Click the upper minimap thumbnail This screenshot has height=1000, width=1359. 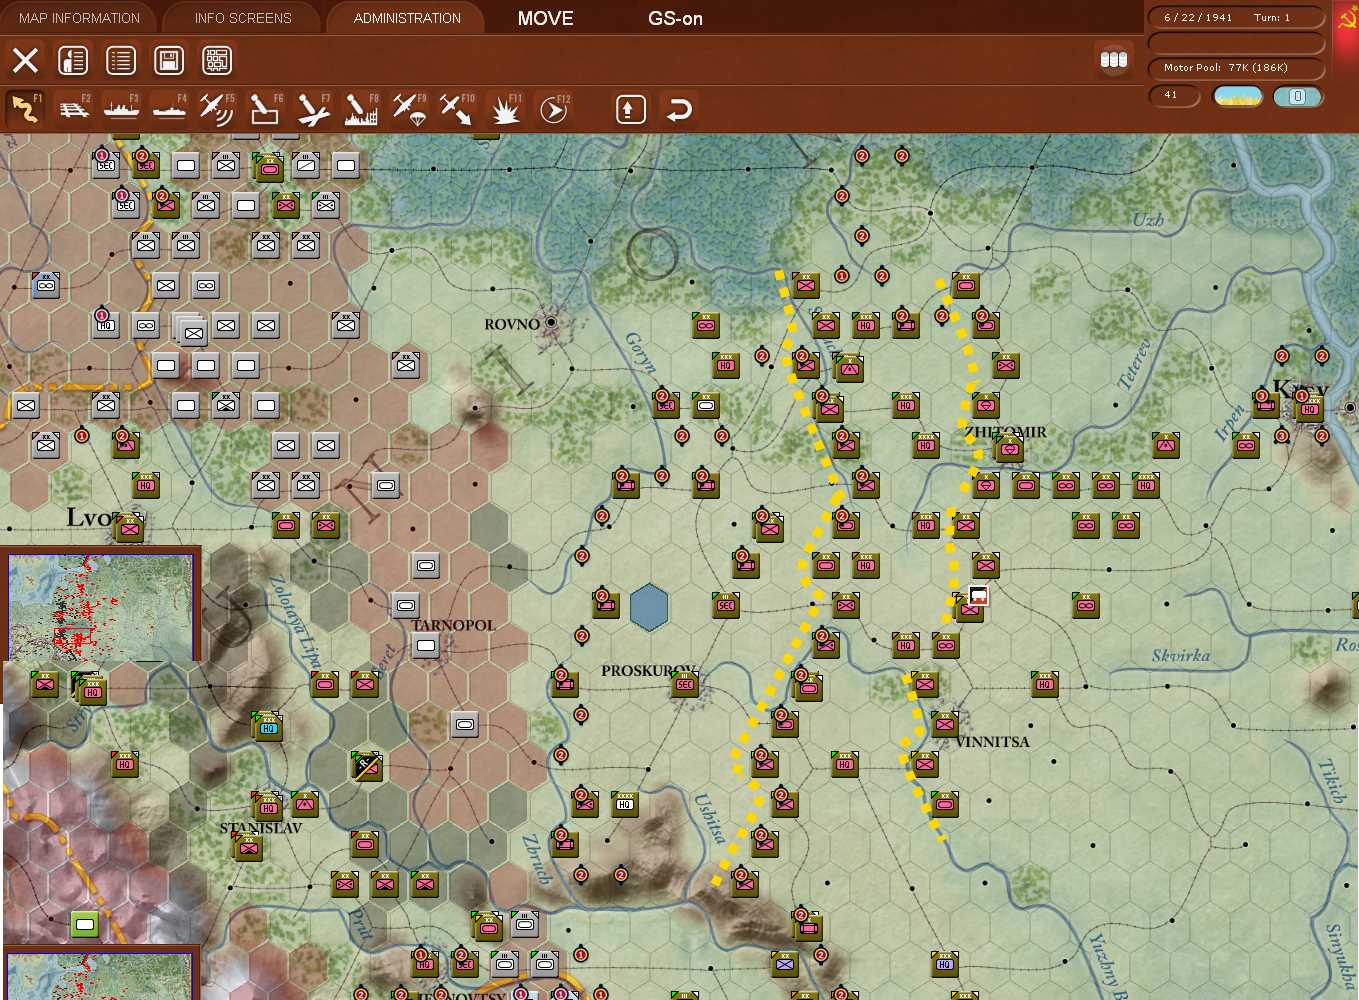coord(100,606)
